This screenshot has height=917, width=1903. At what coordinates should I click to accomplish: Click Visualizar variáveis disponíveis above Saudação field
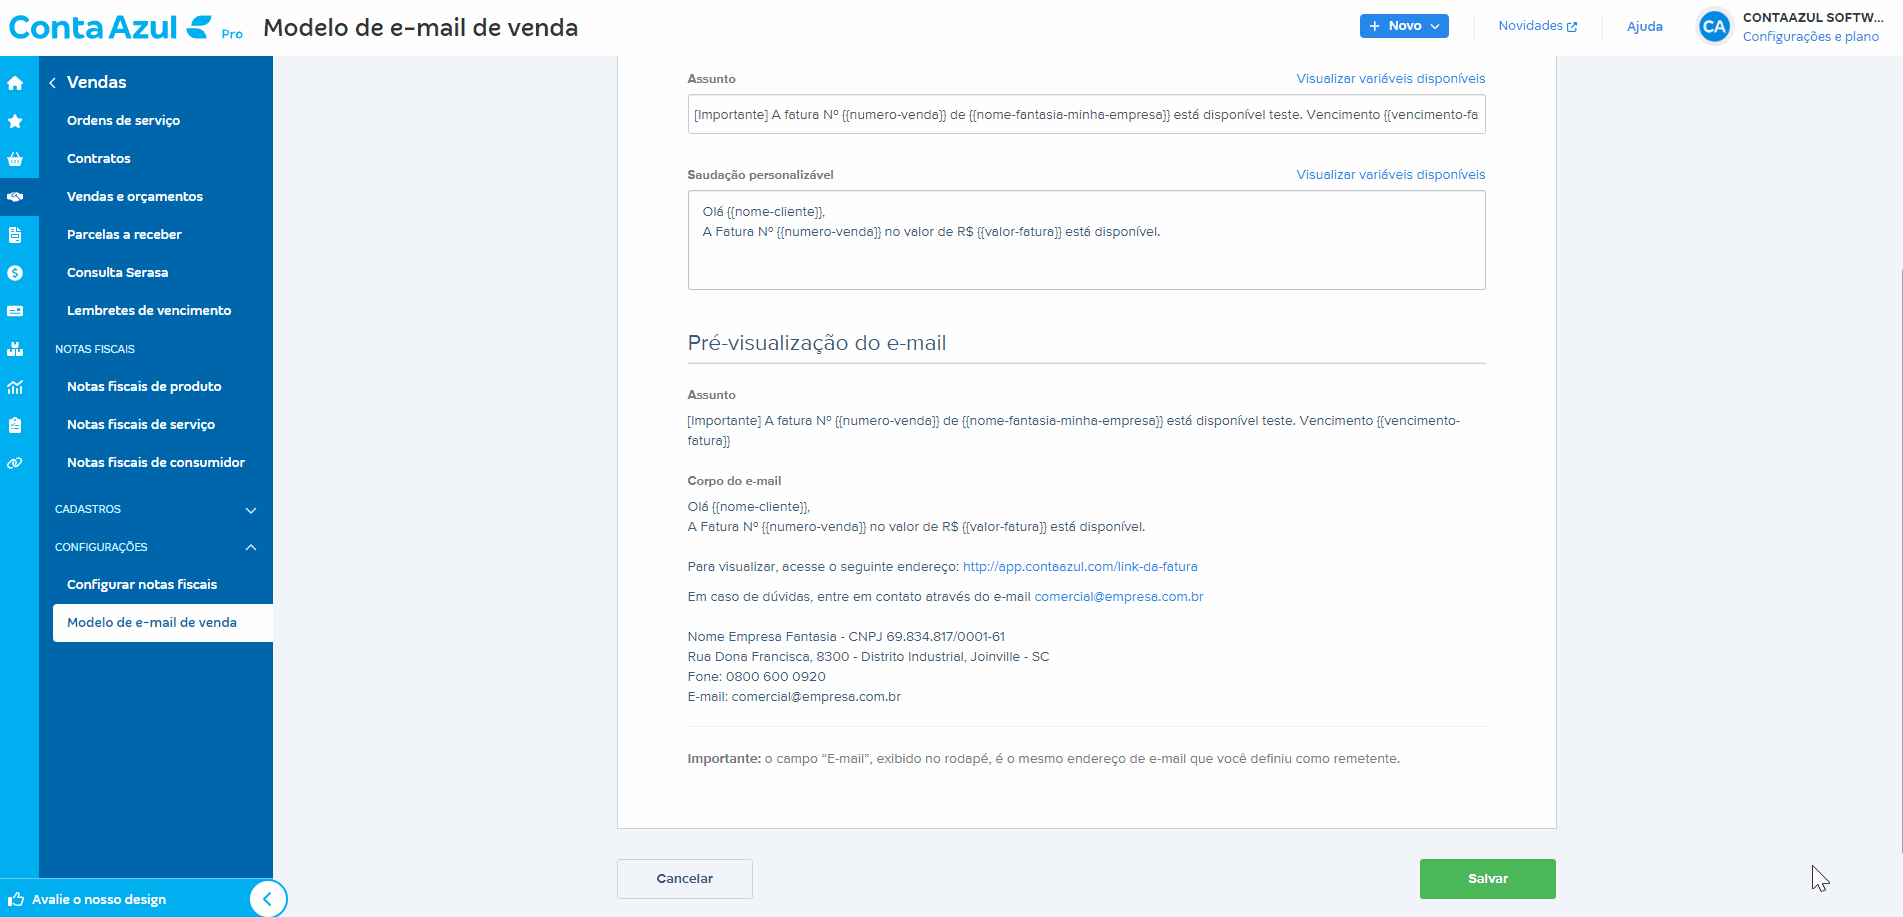[1390, 175]
